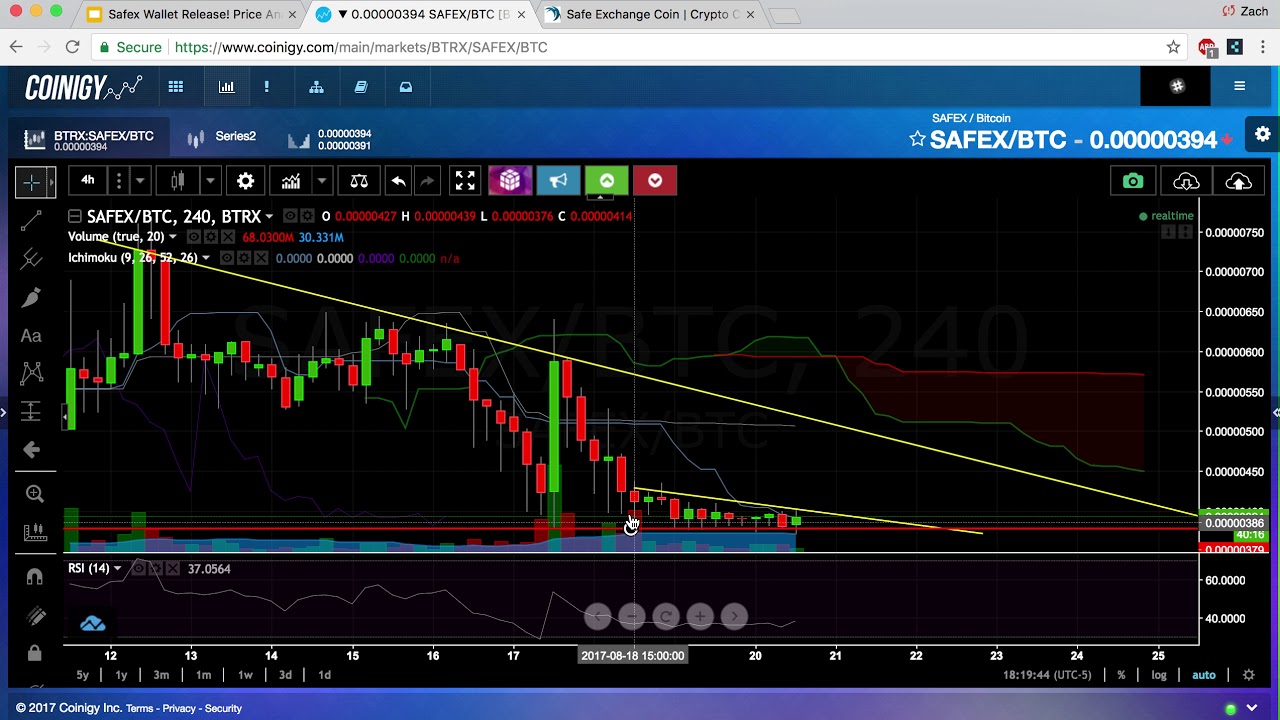
Task: Click the back arrow tool in sidebar
Action: (x=31, y=450)
